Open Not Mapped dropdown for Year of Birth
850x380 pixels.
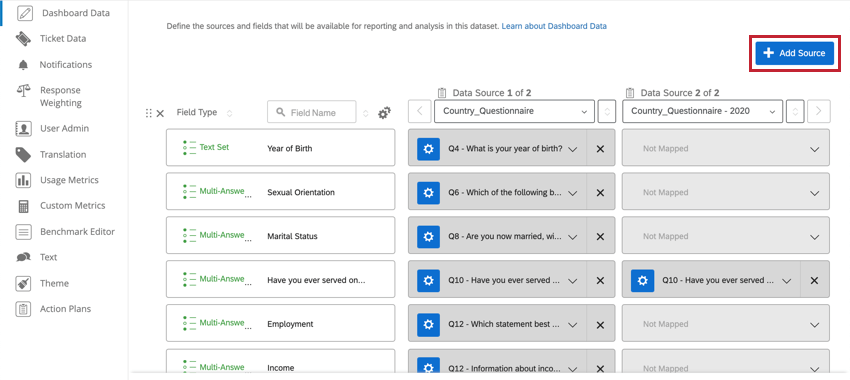pyautogui.click(x=726, y=148)
